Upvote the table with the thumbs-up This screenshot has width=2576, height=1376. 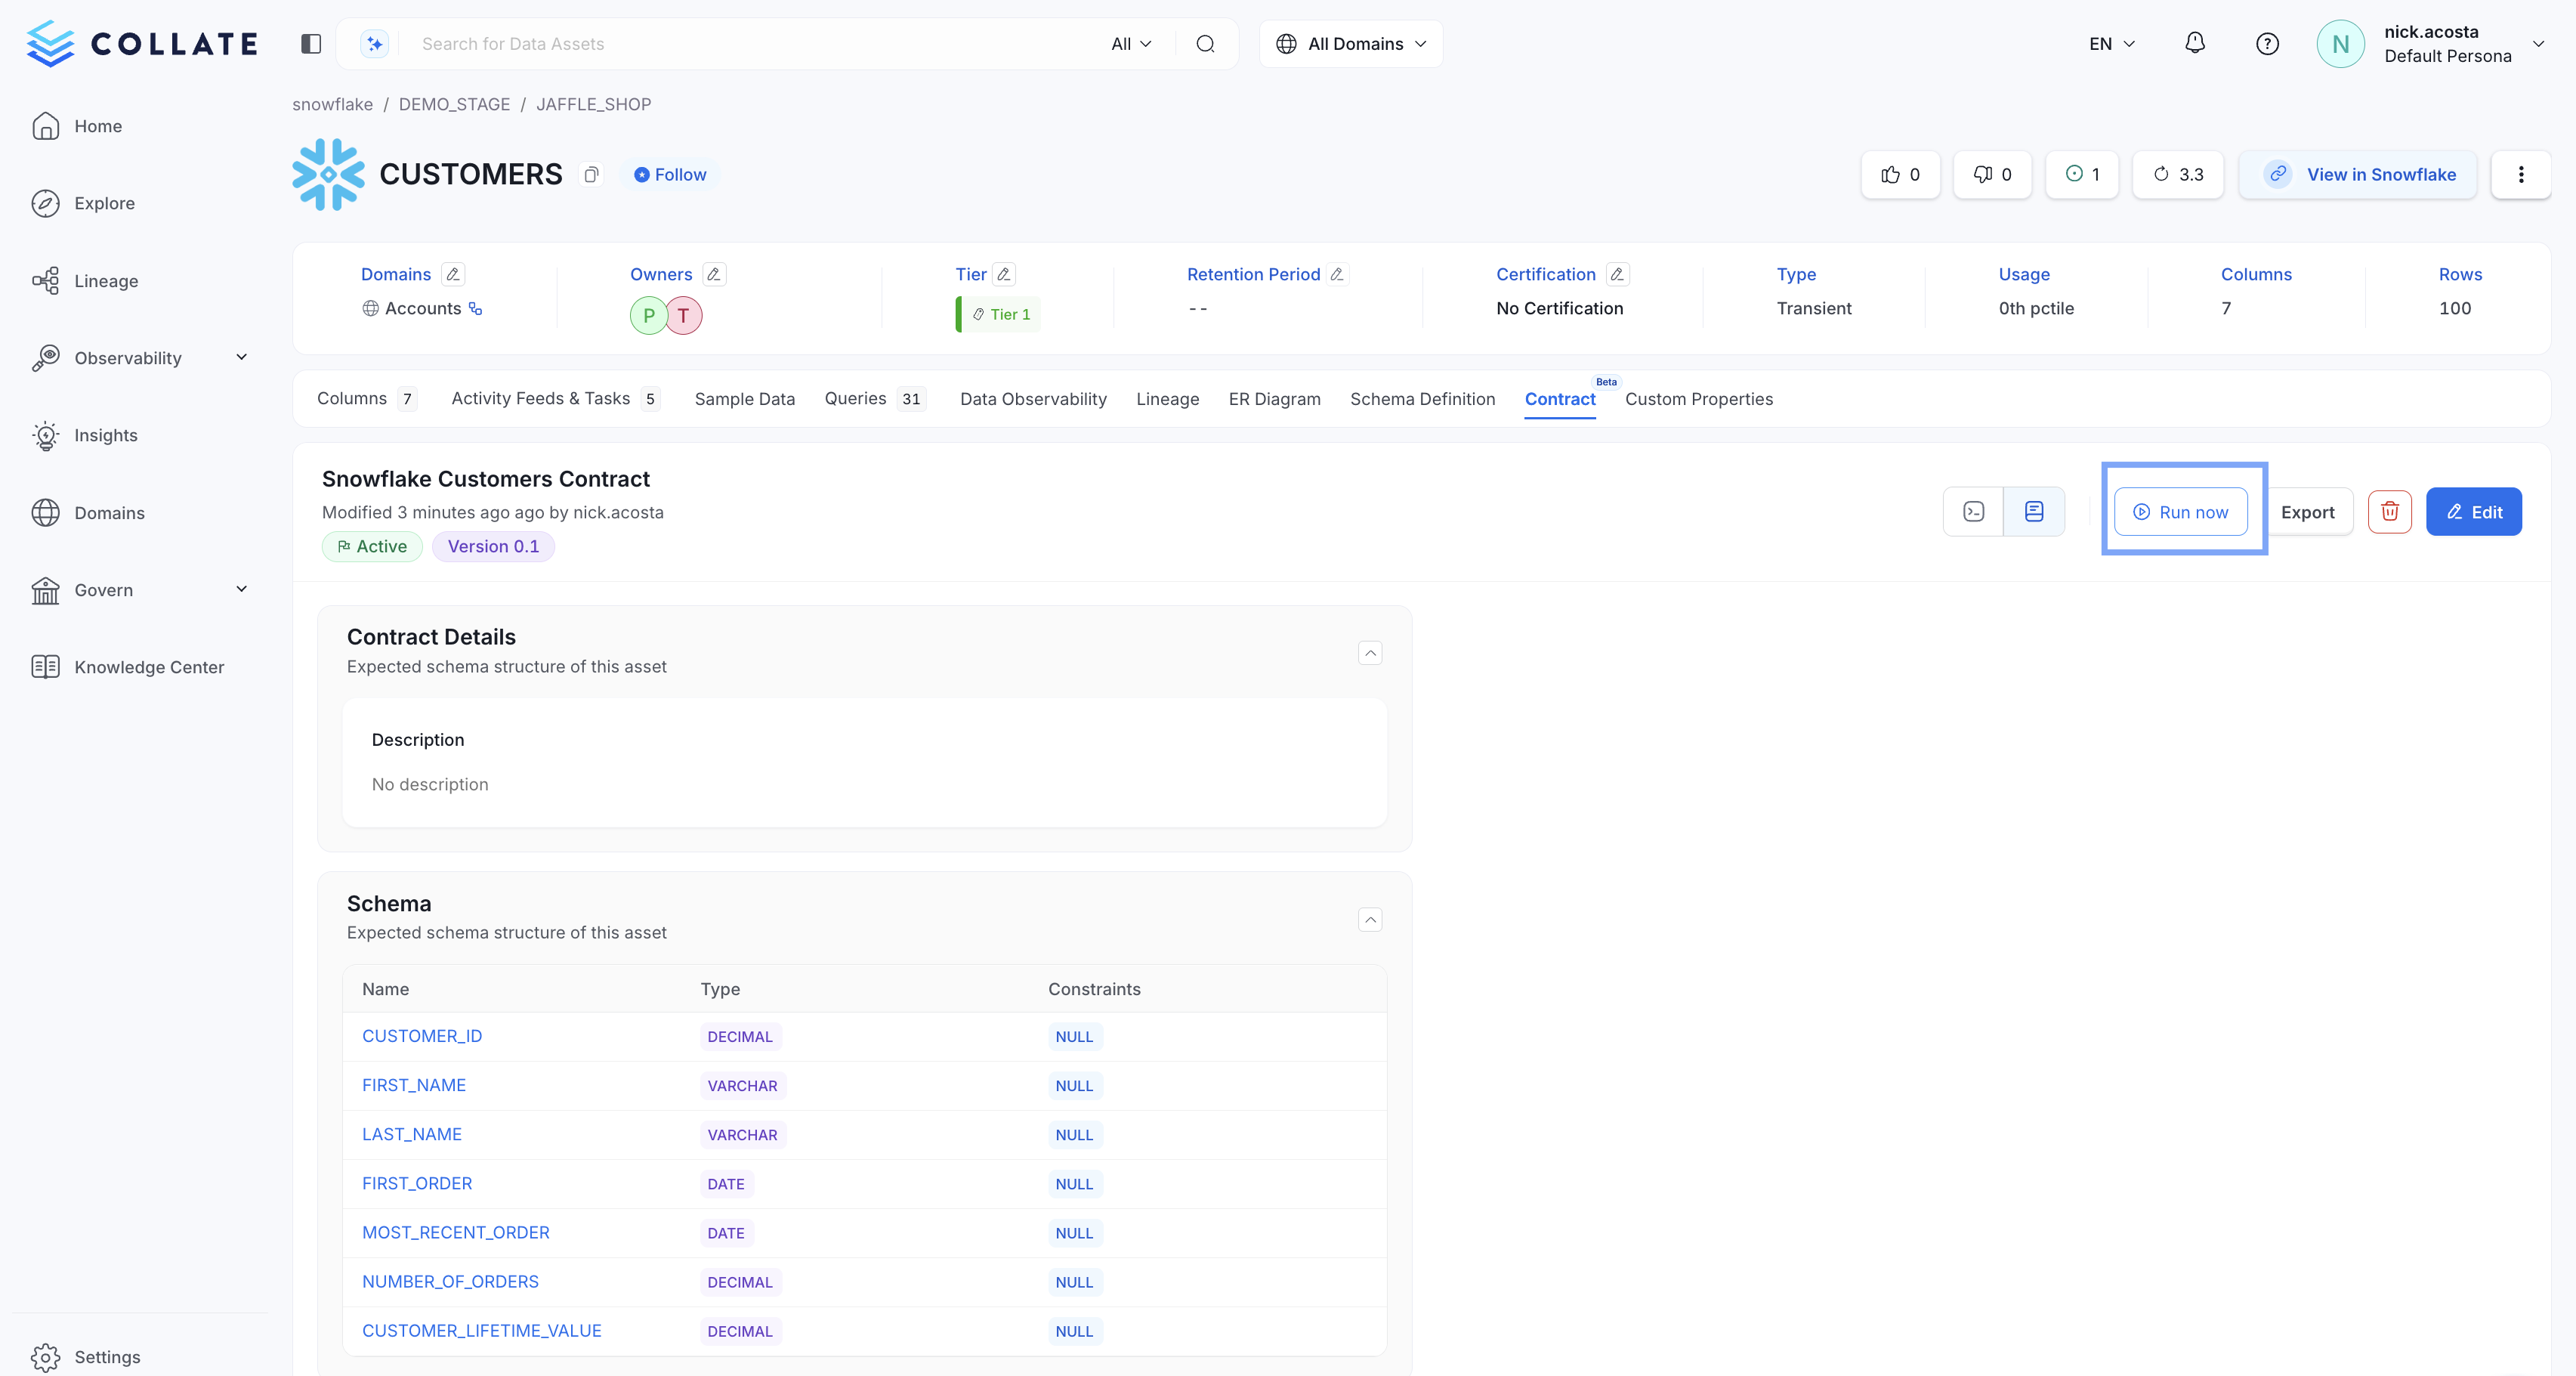point(1899,174)
